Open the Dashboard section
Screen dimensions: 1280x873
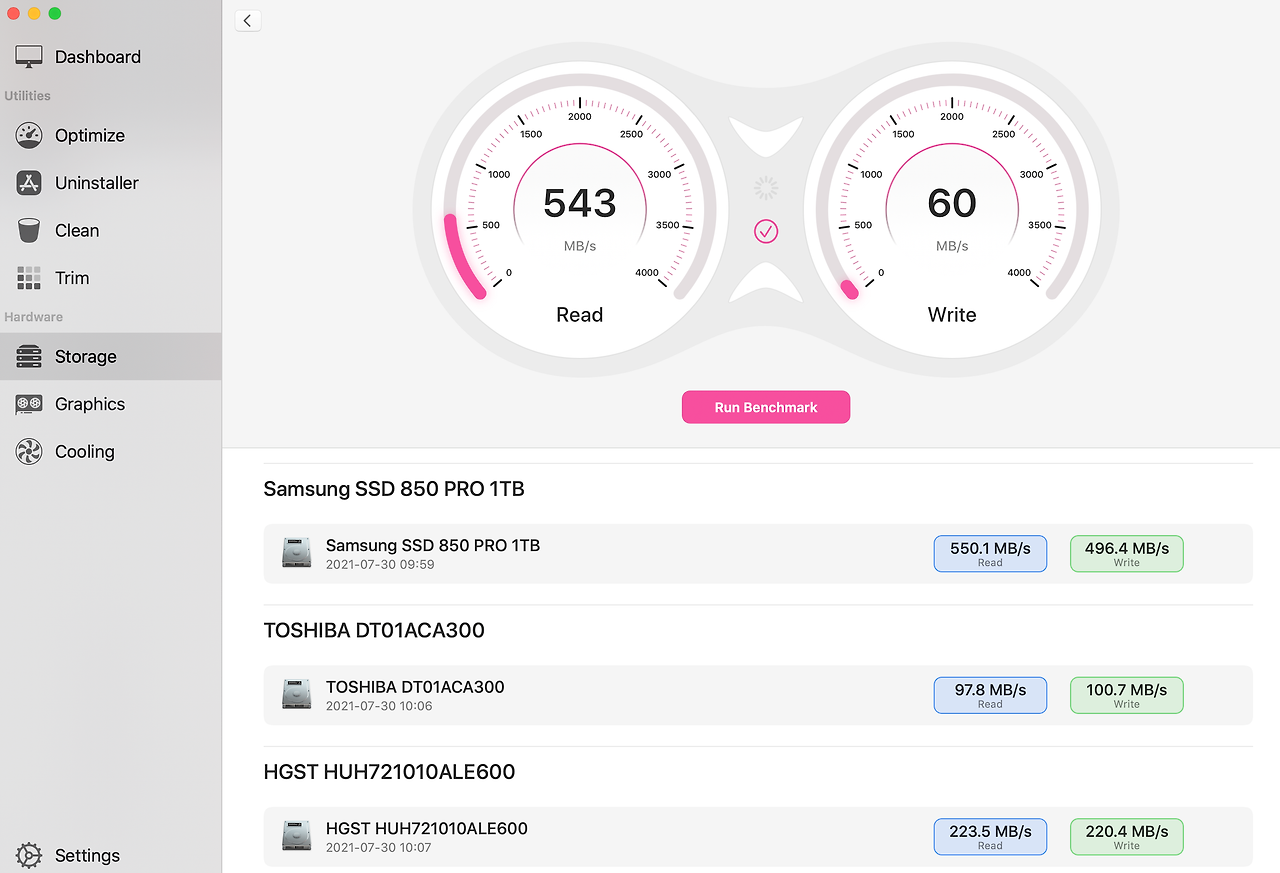pos(111,57)
